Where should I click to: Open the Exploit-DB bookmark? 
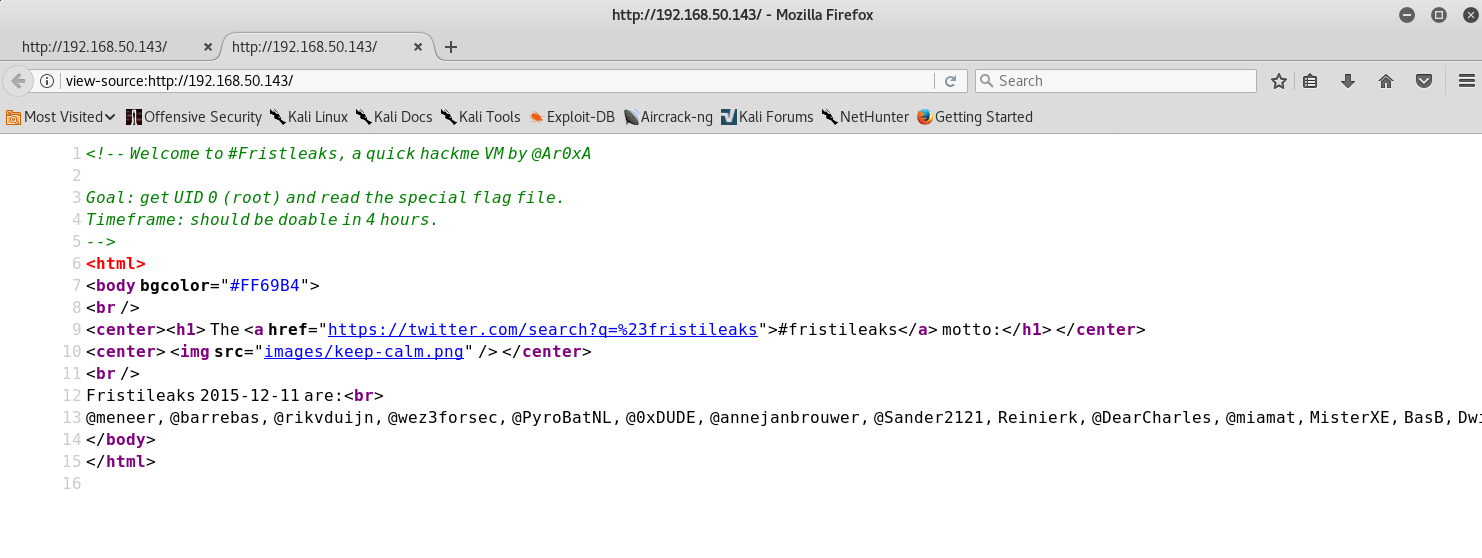[572, 117]
